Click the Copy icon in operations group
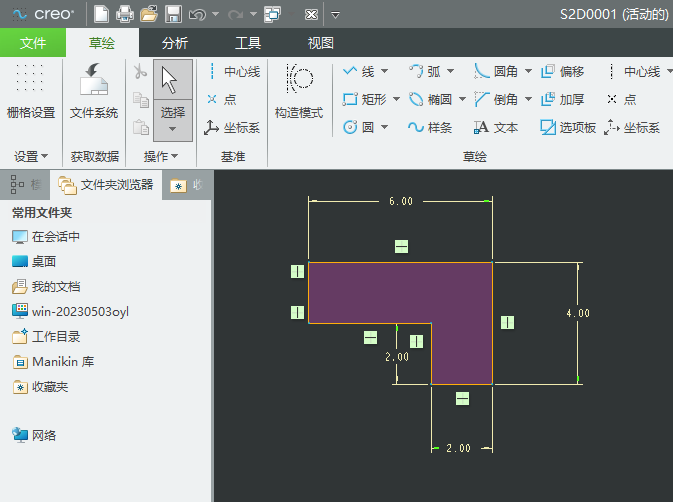 pyautogui.click(x=140, y=100)
